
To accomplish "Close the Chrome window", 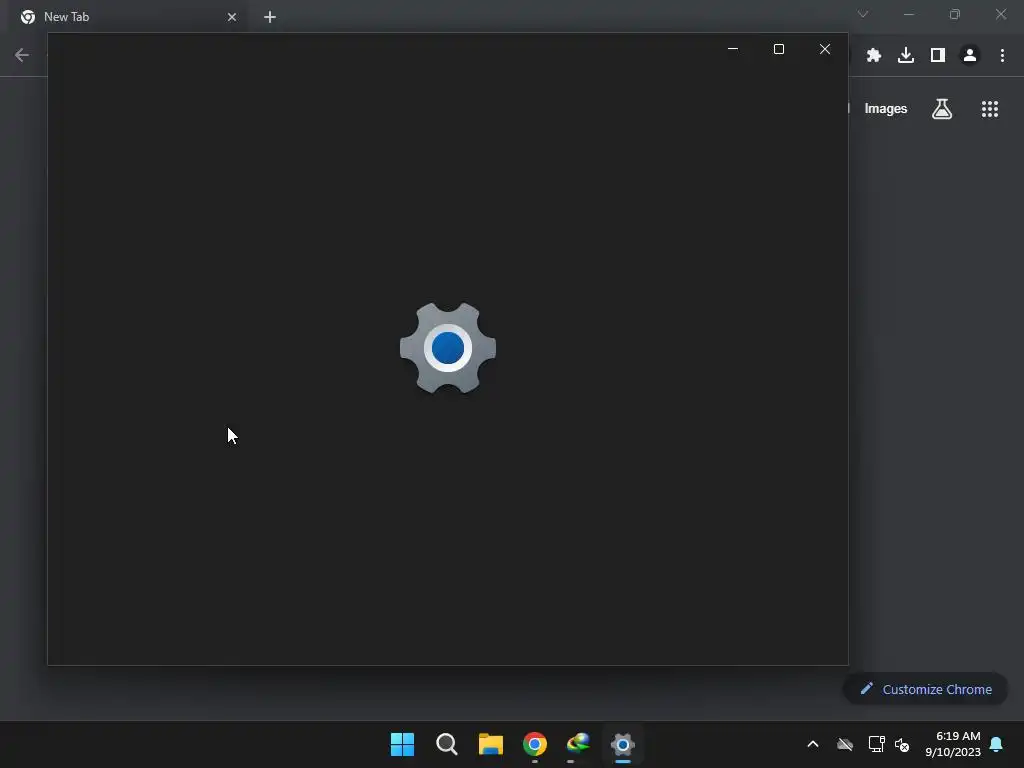I will click(x=1000, y=14).
